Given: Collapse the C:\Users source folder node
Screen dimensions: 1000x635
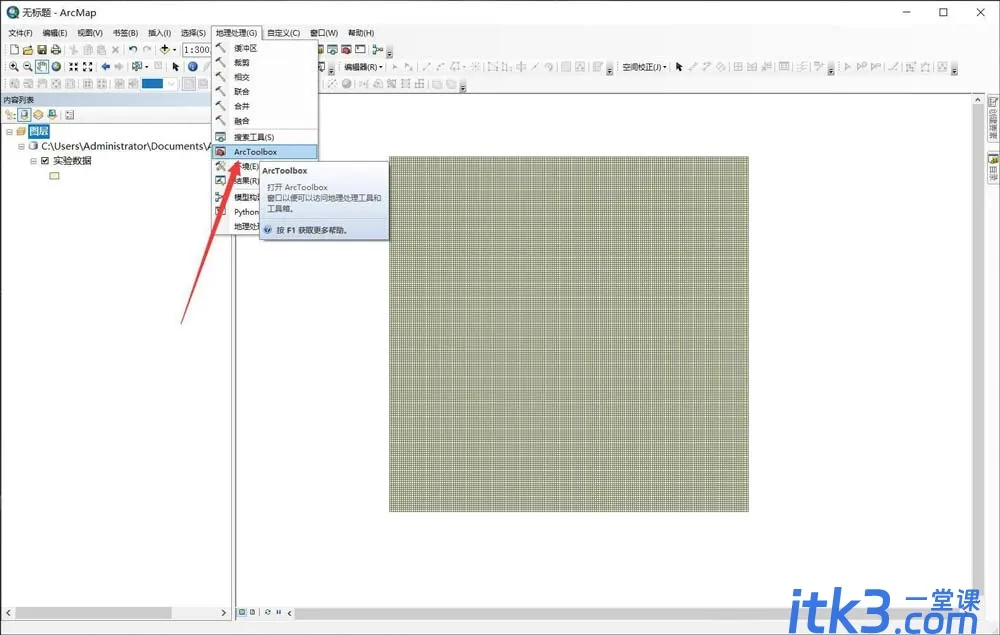Looking at the screenshot, I should 21,146.
